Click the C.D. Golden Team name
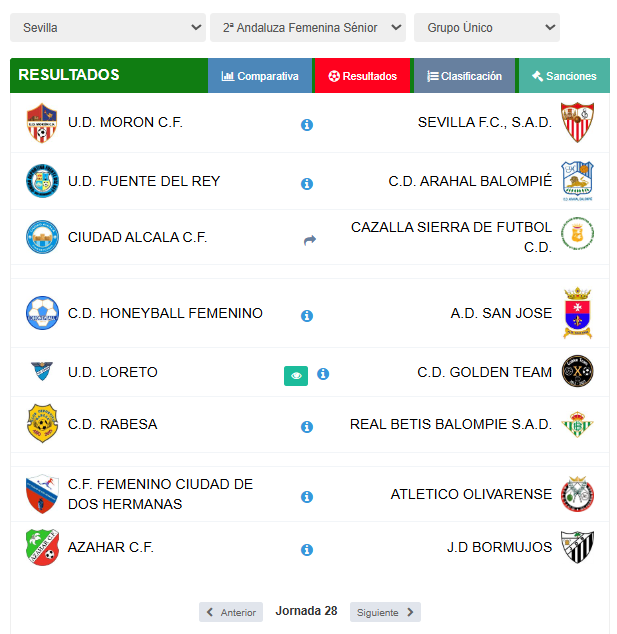 tap(484, 372)
